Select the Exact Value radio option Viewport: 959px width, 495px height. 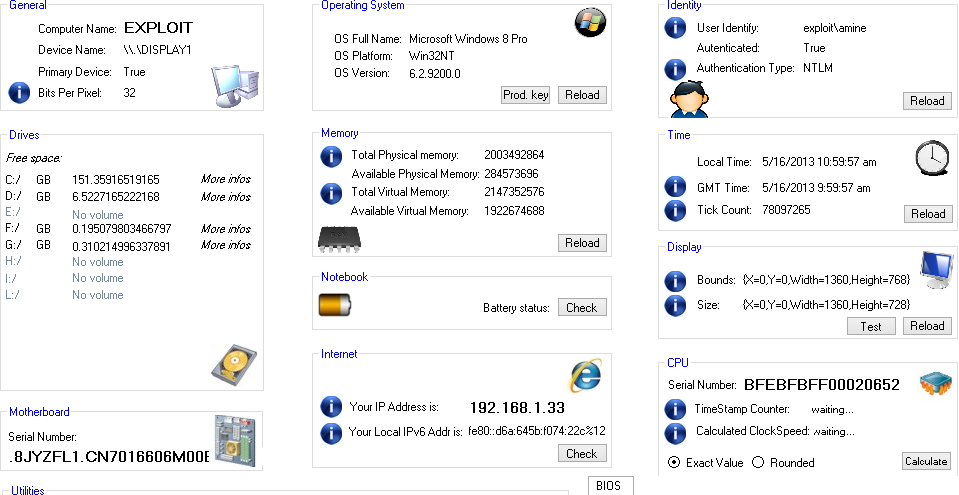pos(674,462)
